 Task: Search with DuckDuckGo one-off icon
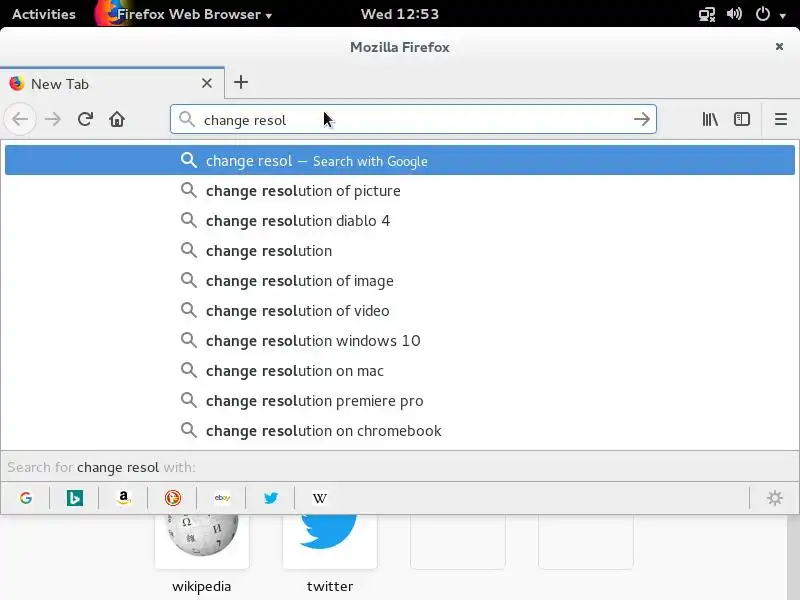(172, 498)
